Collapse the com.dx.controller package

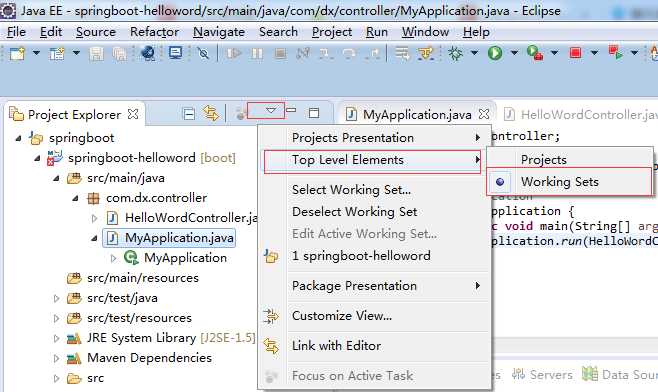point(75,198)
